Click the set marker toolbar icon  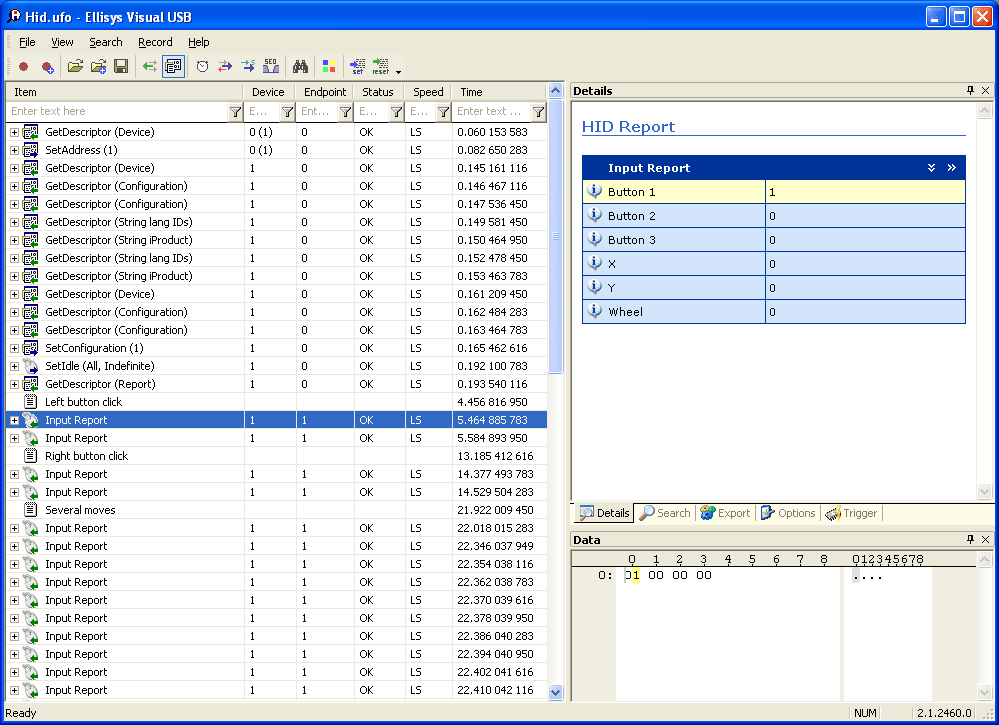357,67
